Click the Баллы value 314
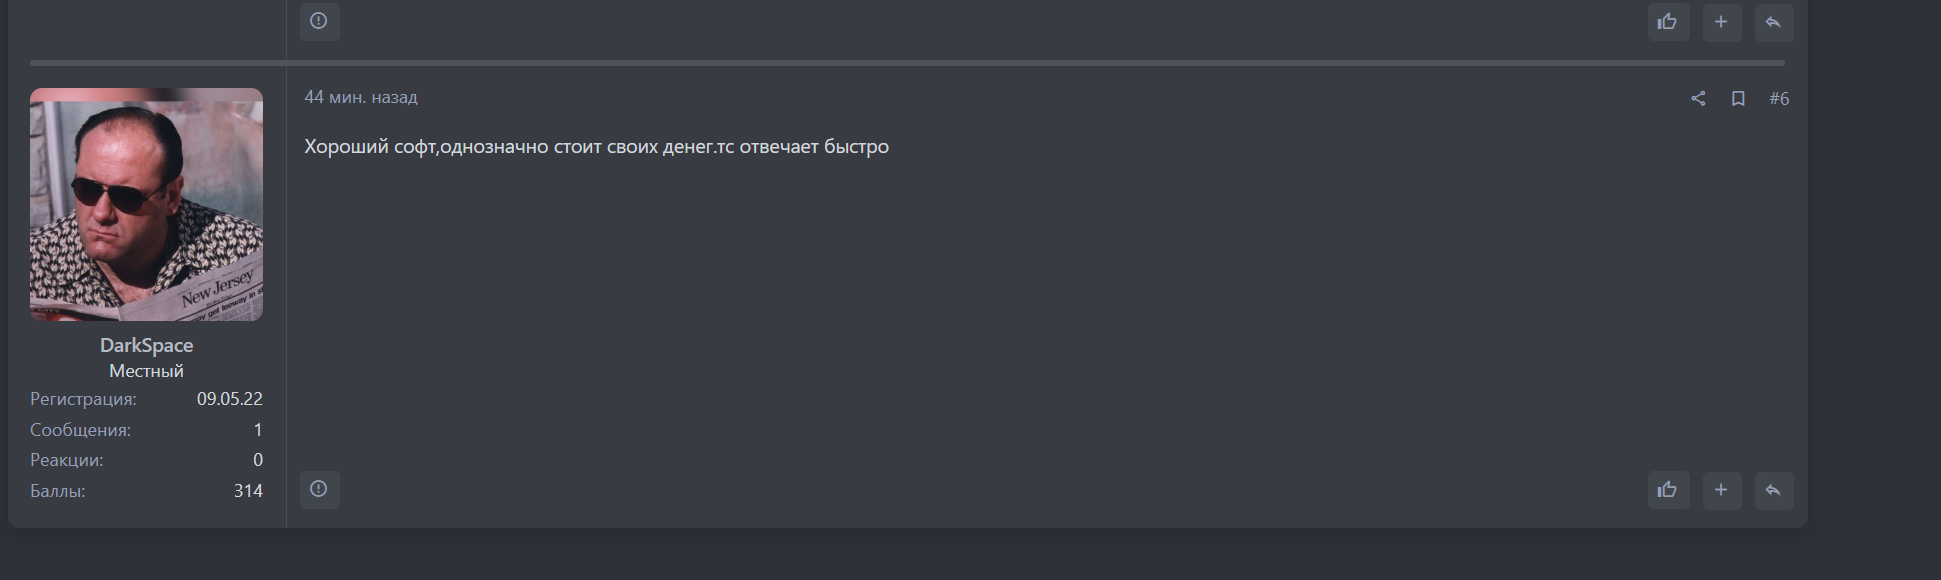Screen dimensions: 1941x580 pyautogui.click(x=248, y=491)
